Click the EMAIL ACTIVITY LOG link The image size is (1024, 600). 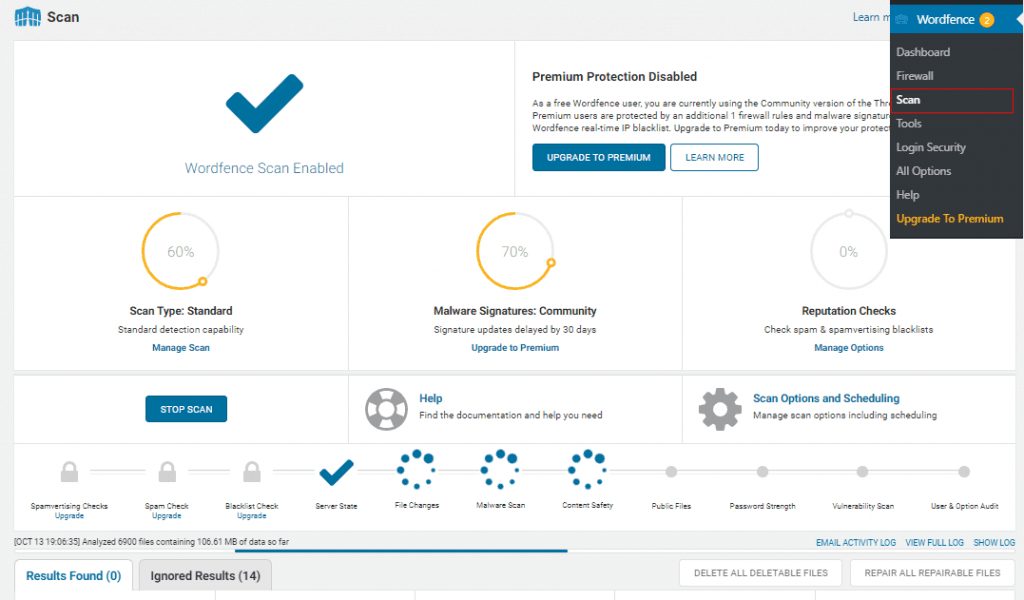856,543
